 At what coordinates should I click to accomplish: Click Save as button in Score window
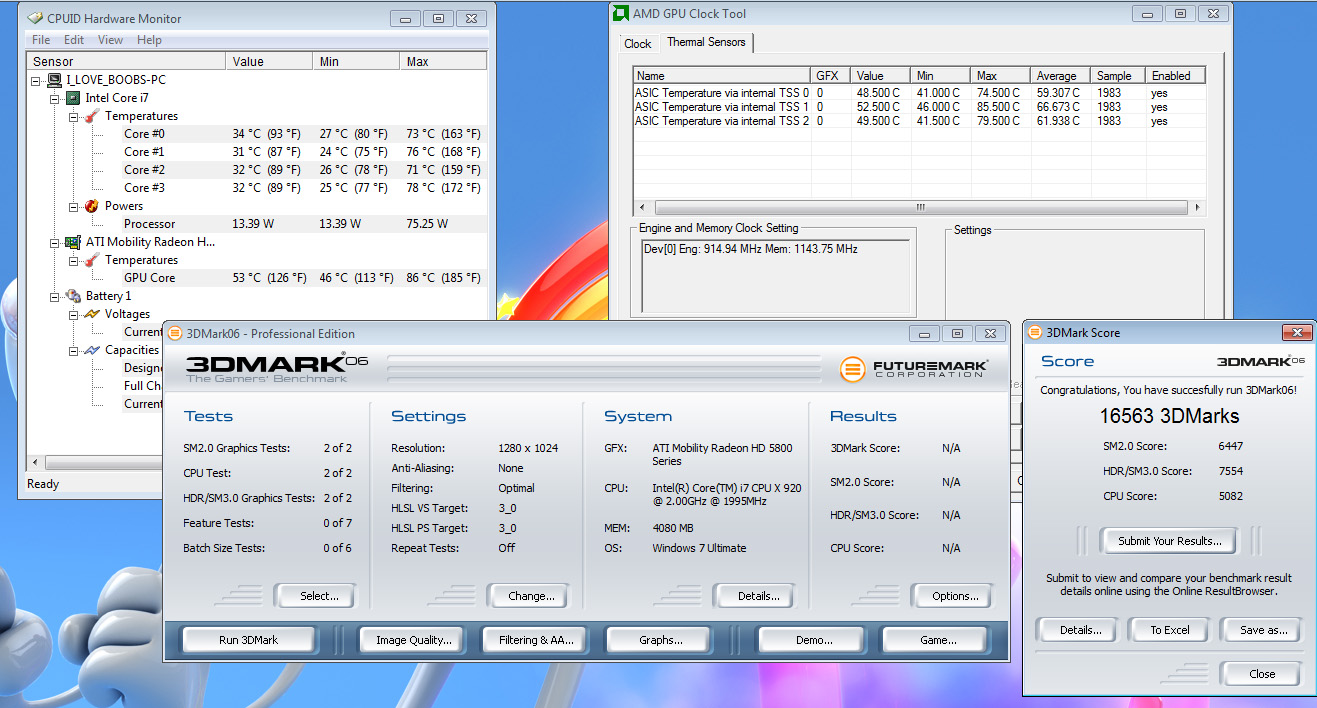click(1263, 630)
